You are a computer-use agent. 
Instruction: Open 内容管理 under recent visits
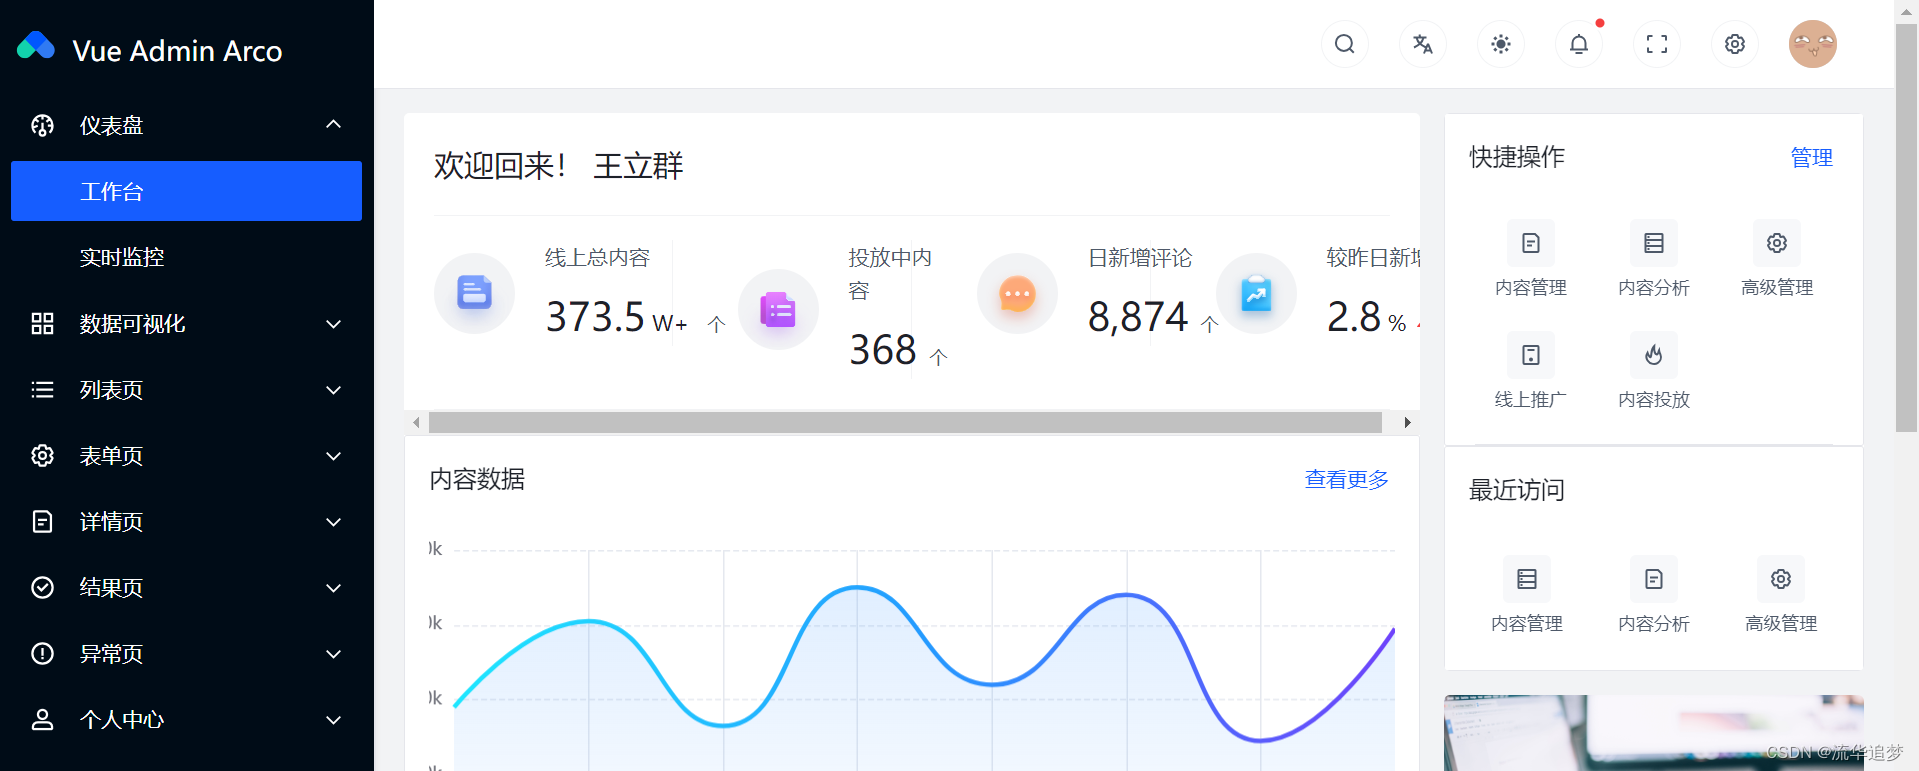[1527, 596]
